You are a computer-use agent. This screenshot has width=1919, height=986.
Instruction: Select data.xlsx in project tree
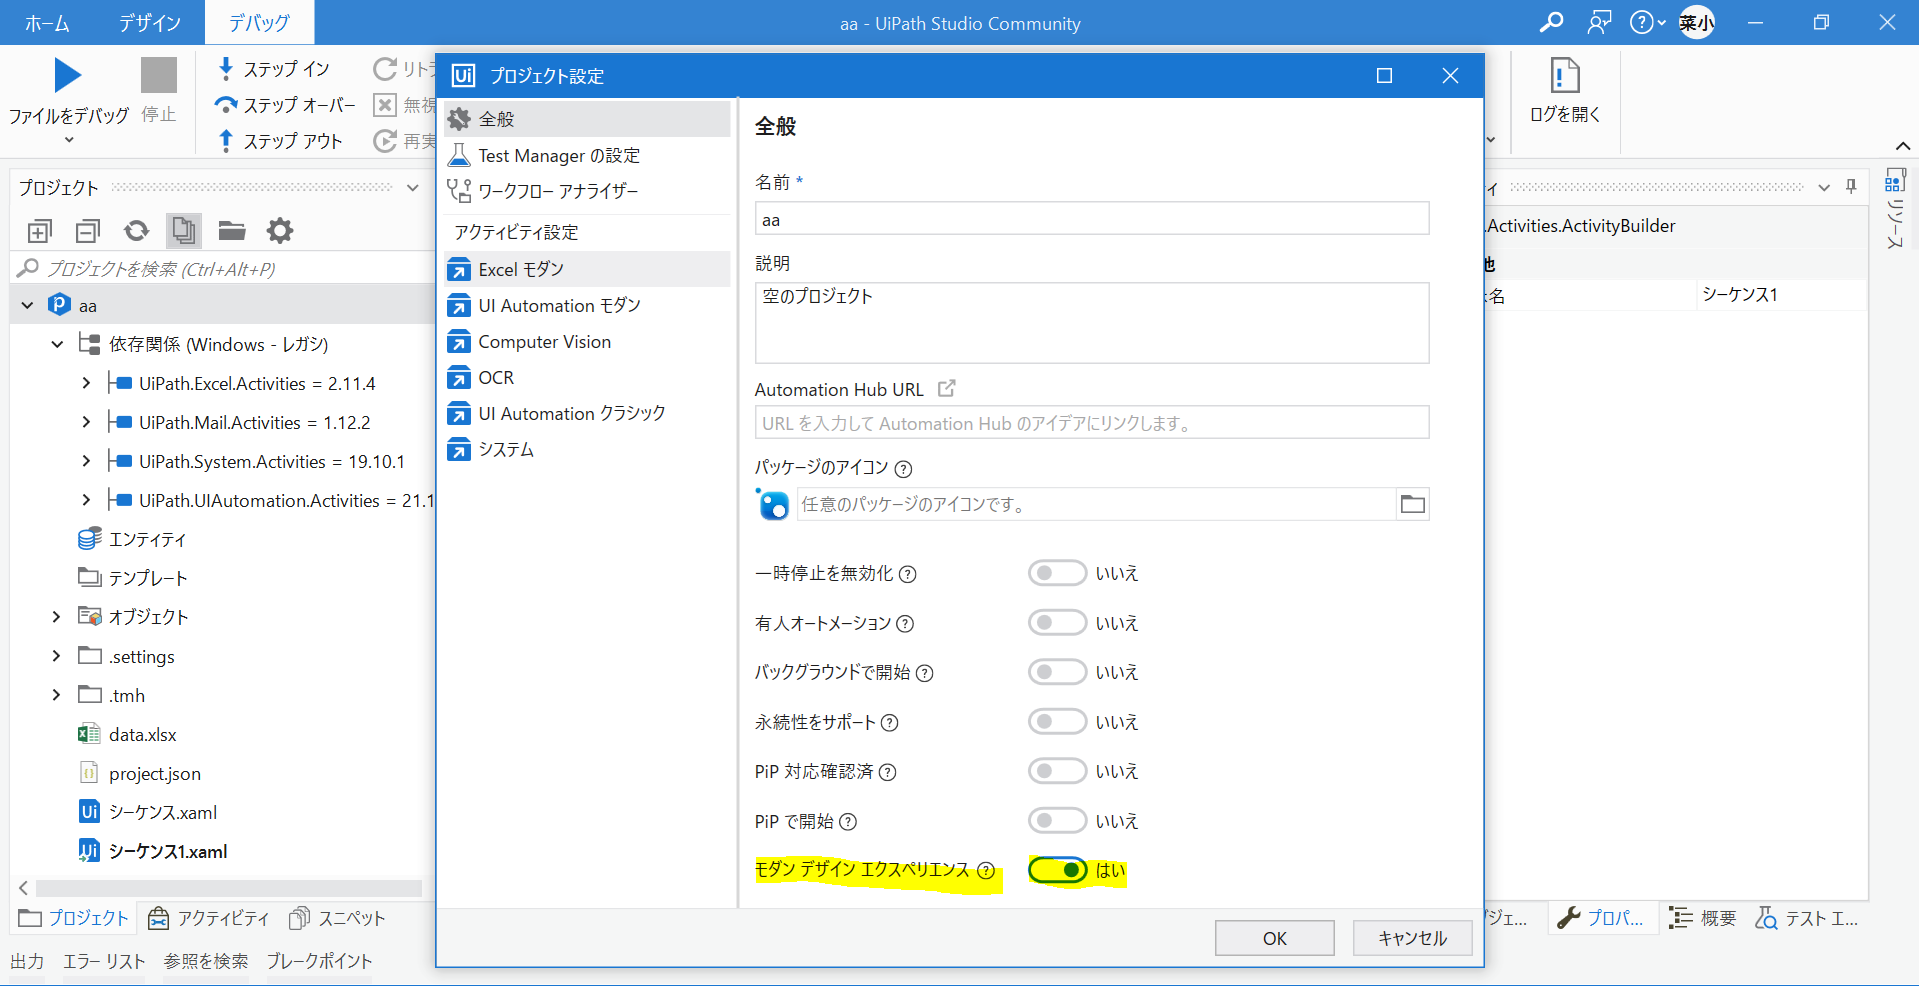(x=142, y=734)
